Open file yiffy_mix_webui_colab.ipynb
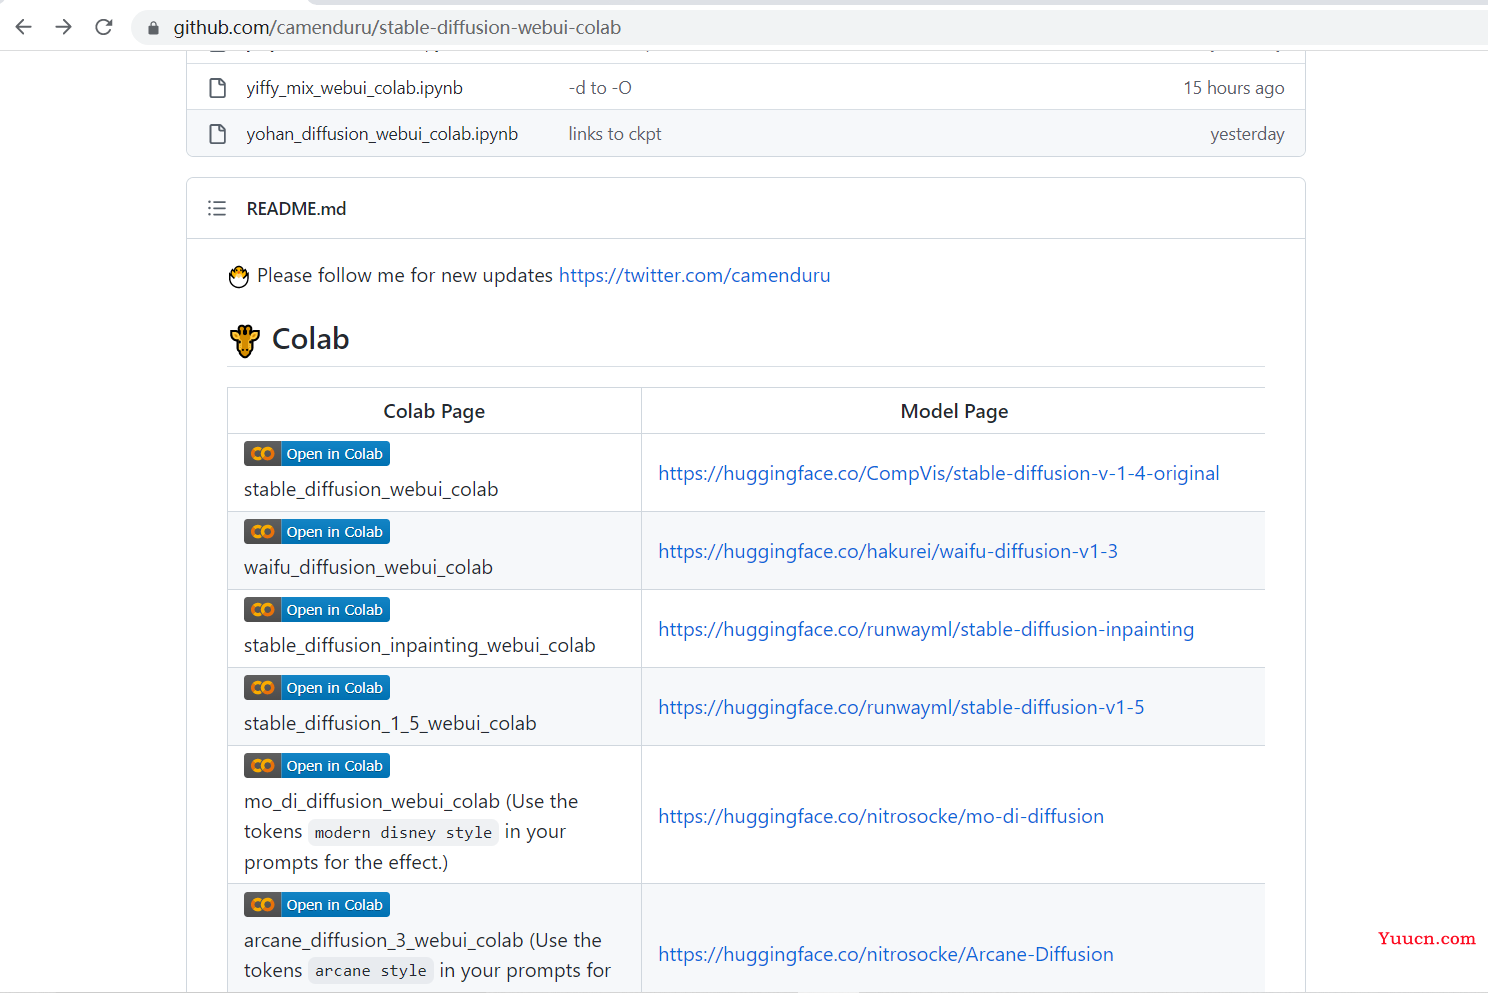Image resolution: width=1488 pixels, height=993 pixels. tap(354, 88)
